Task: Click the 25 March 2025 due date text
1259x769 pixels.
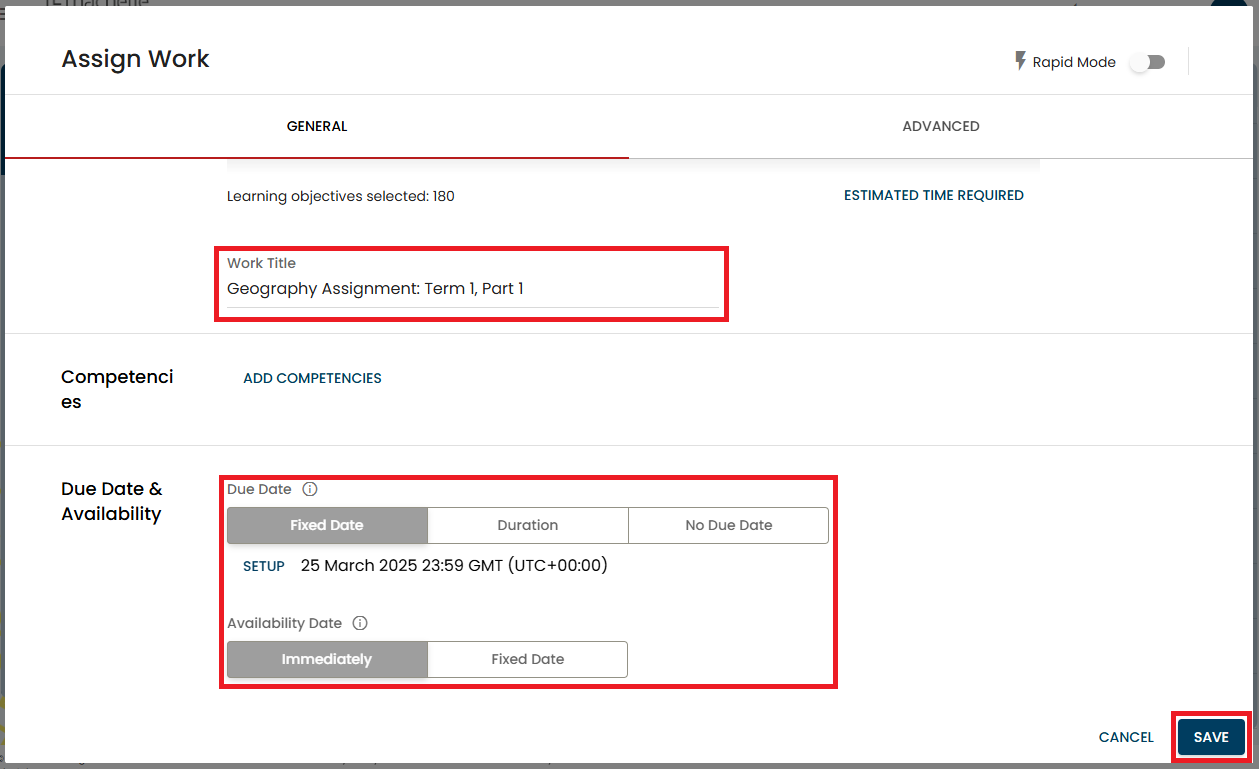Action: (454, 566)
